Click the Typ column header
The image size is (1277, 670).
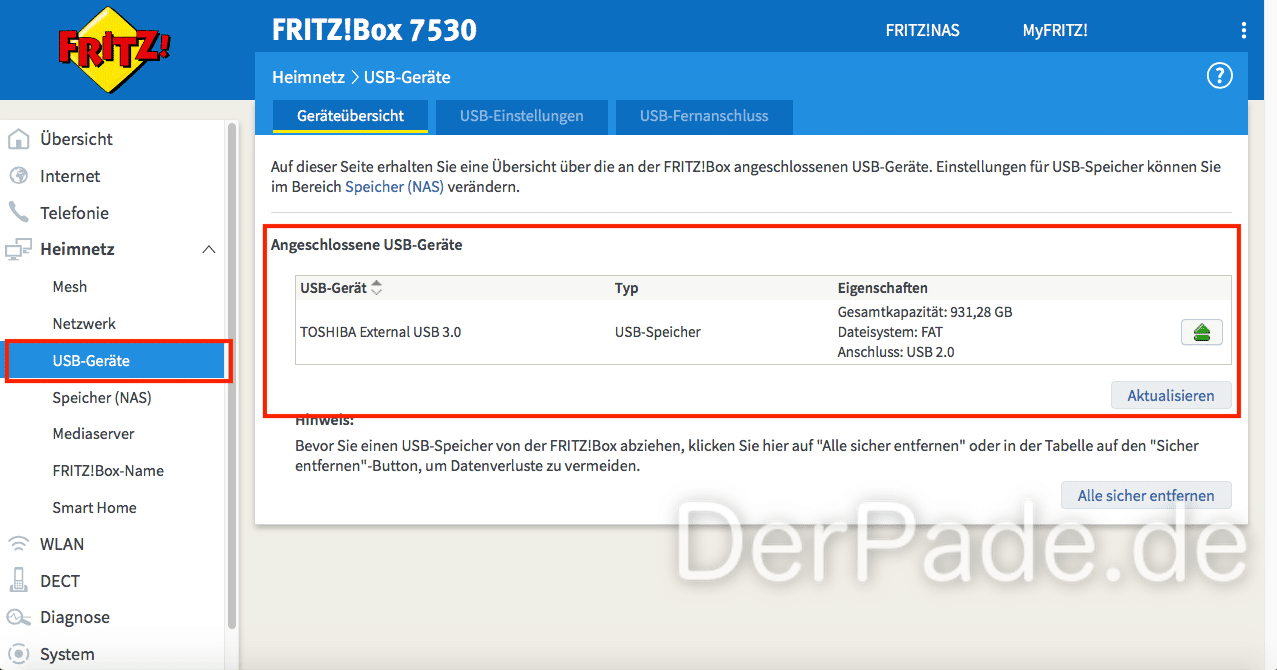click(x=626, y=288)
